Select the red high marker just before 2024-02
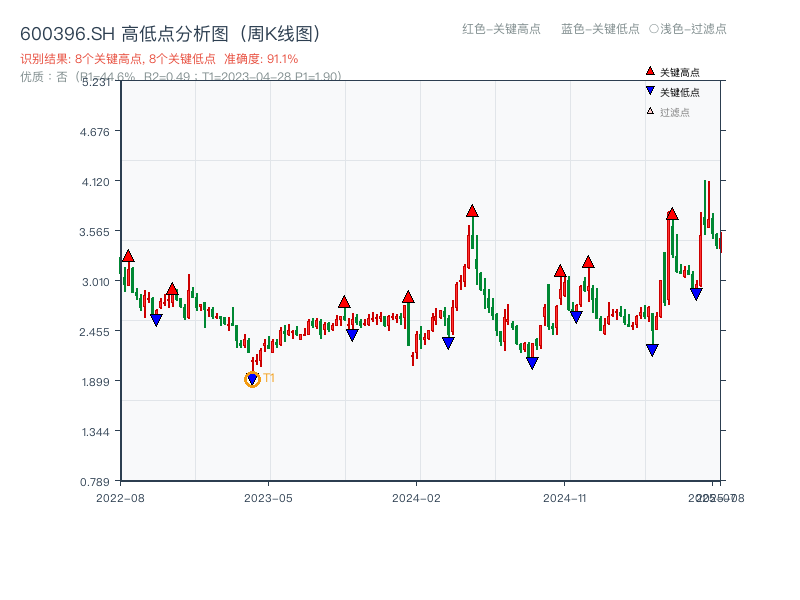The width and height of the screenshot is (800, 600). point(408,297)
